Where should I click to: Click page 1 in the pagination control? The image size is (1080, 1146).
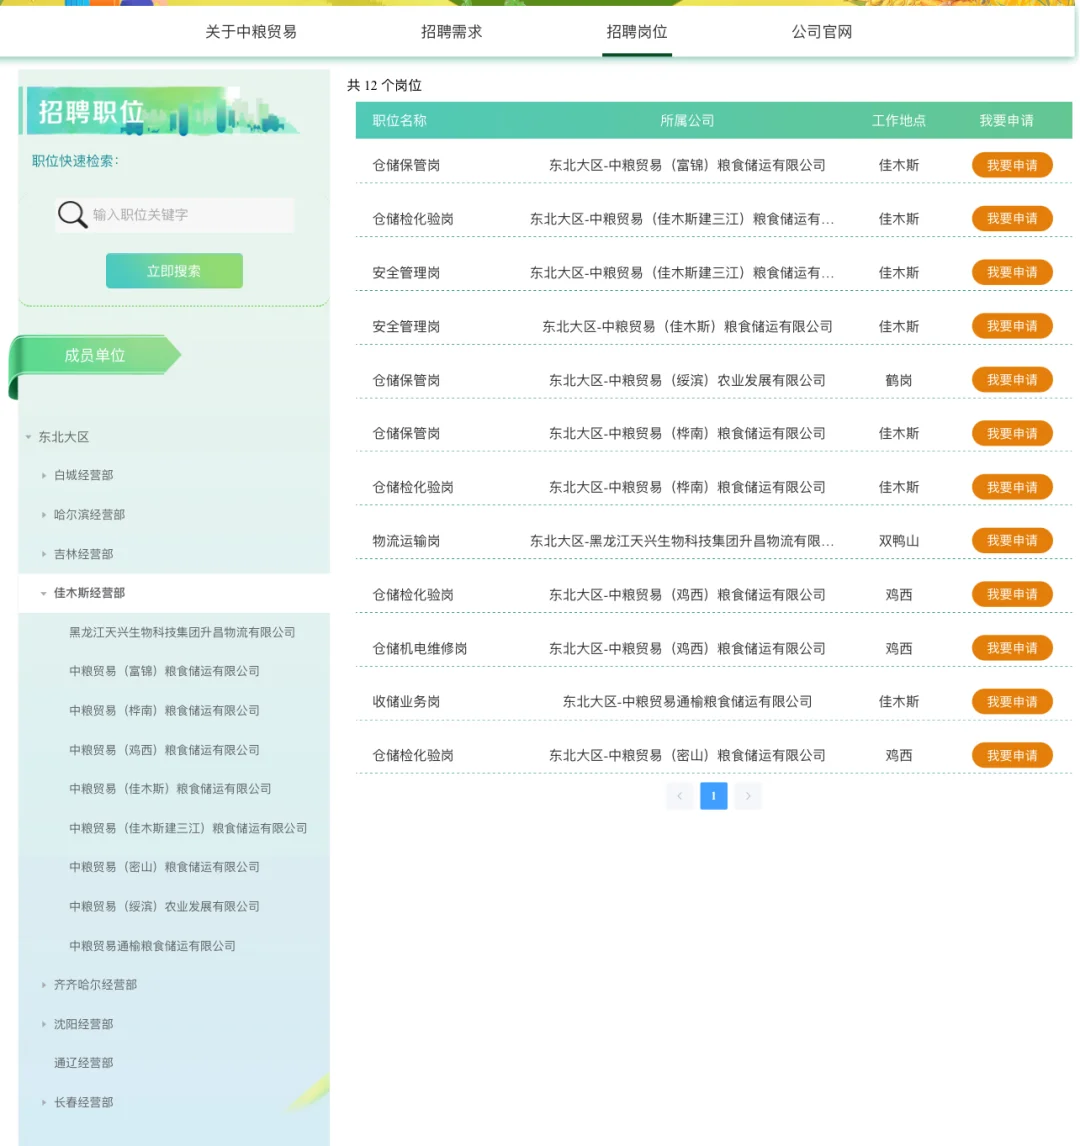tap(713, 796)
